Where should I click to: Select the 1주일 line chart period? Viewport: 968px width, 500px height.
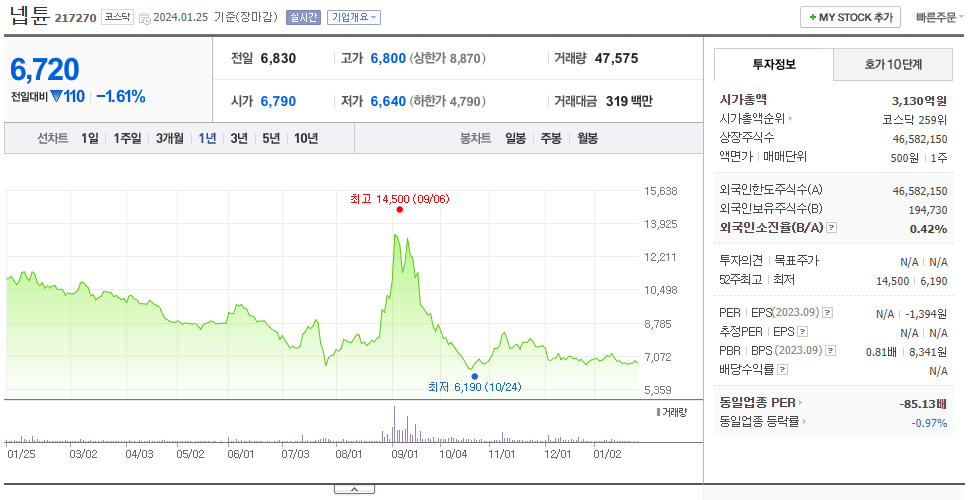pos(127,138)
